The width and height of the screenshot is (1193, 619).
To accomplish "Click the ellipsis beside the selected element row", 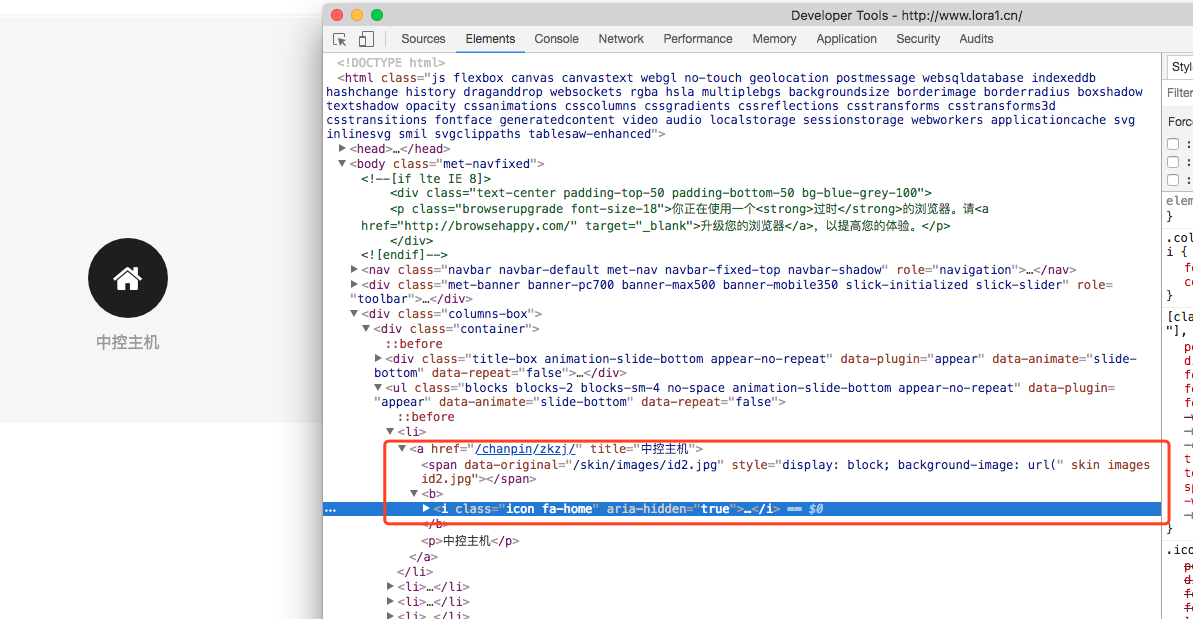I will (x=331, y=509).
